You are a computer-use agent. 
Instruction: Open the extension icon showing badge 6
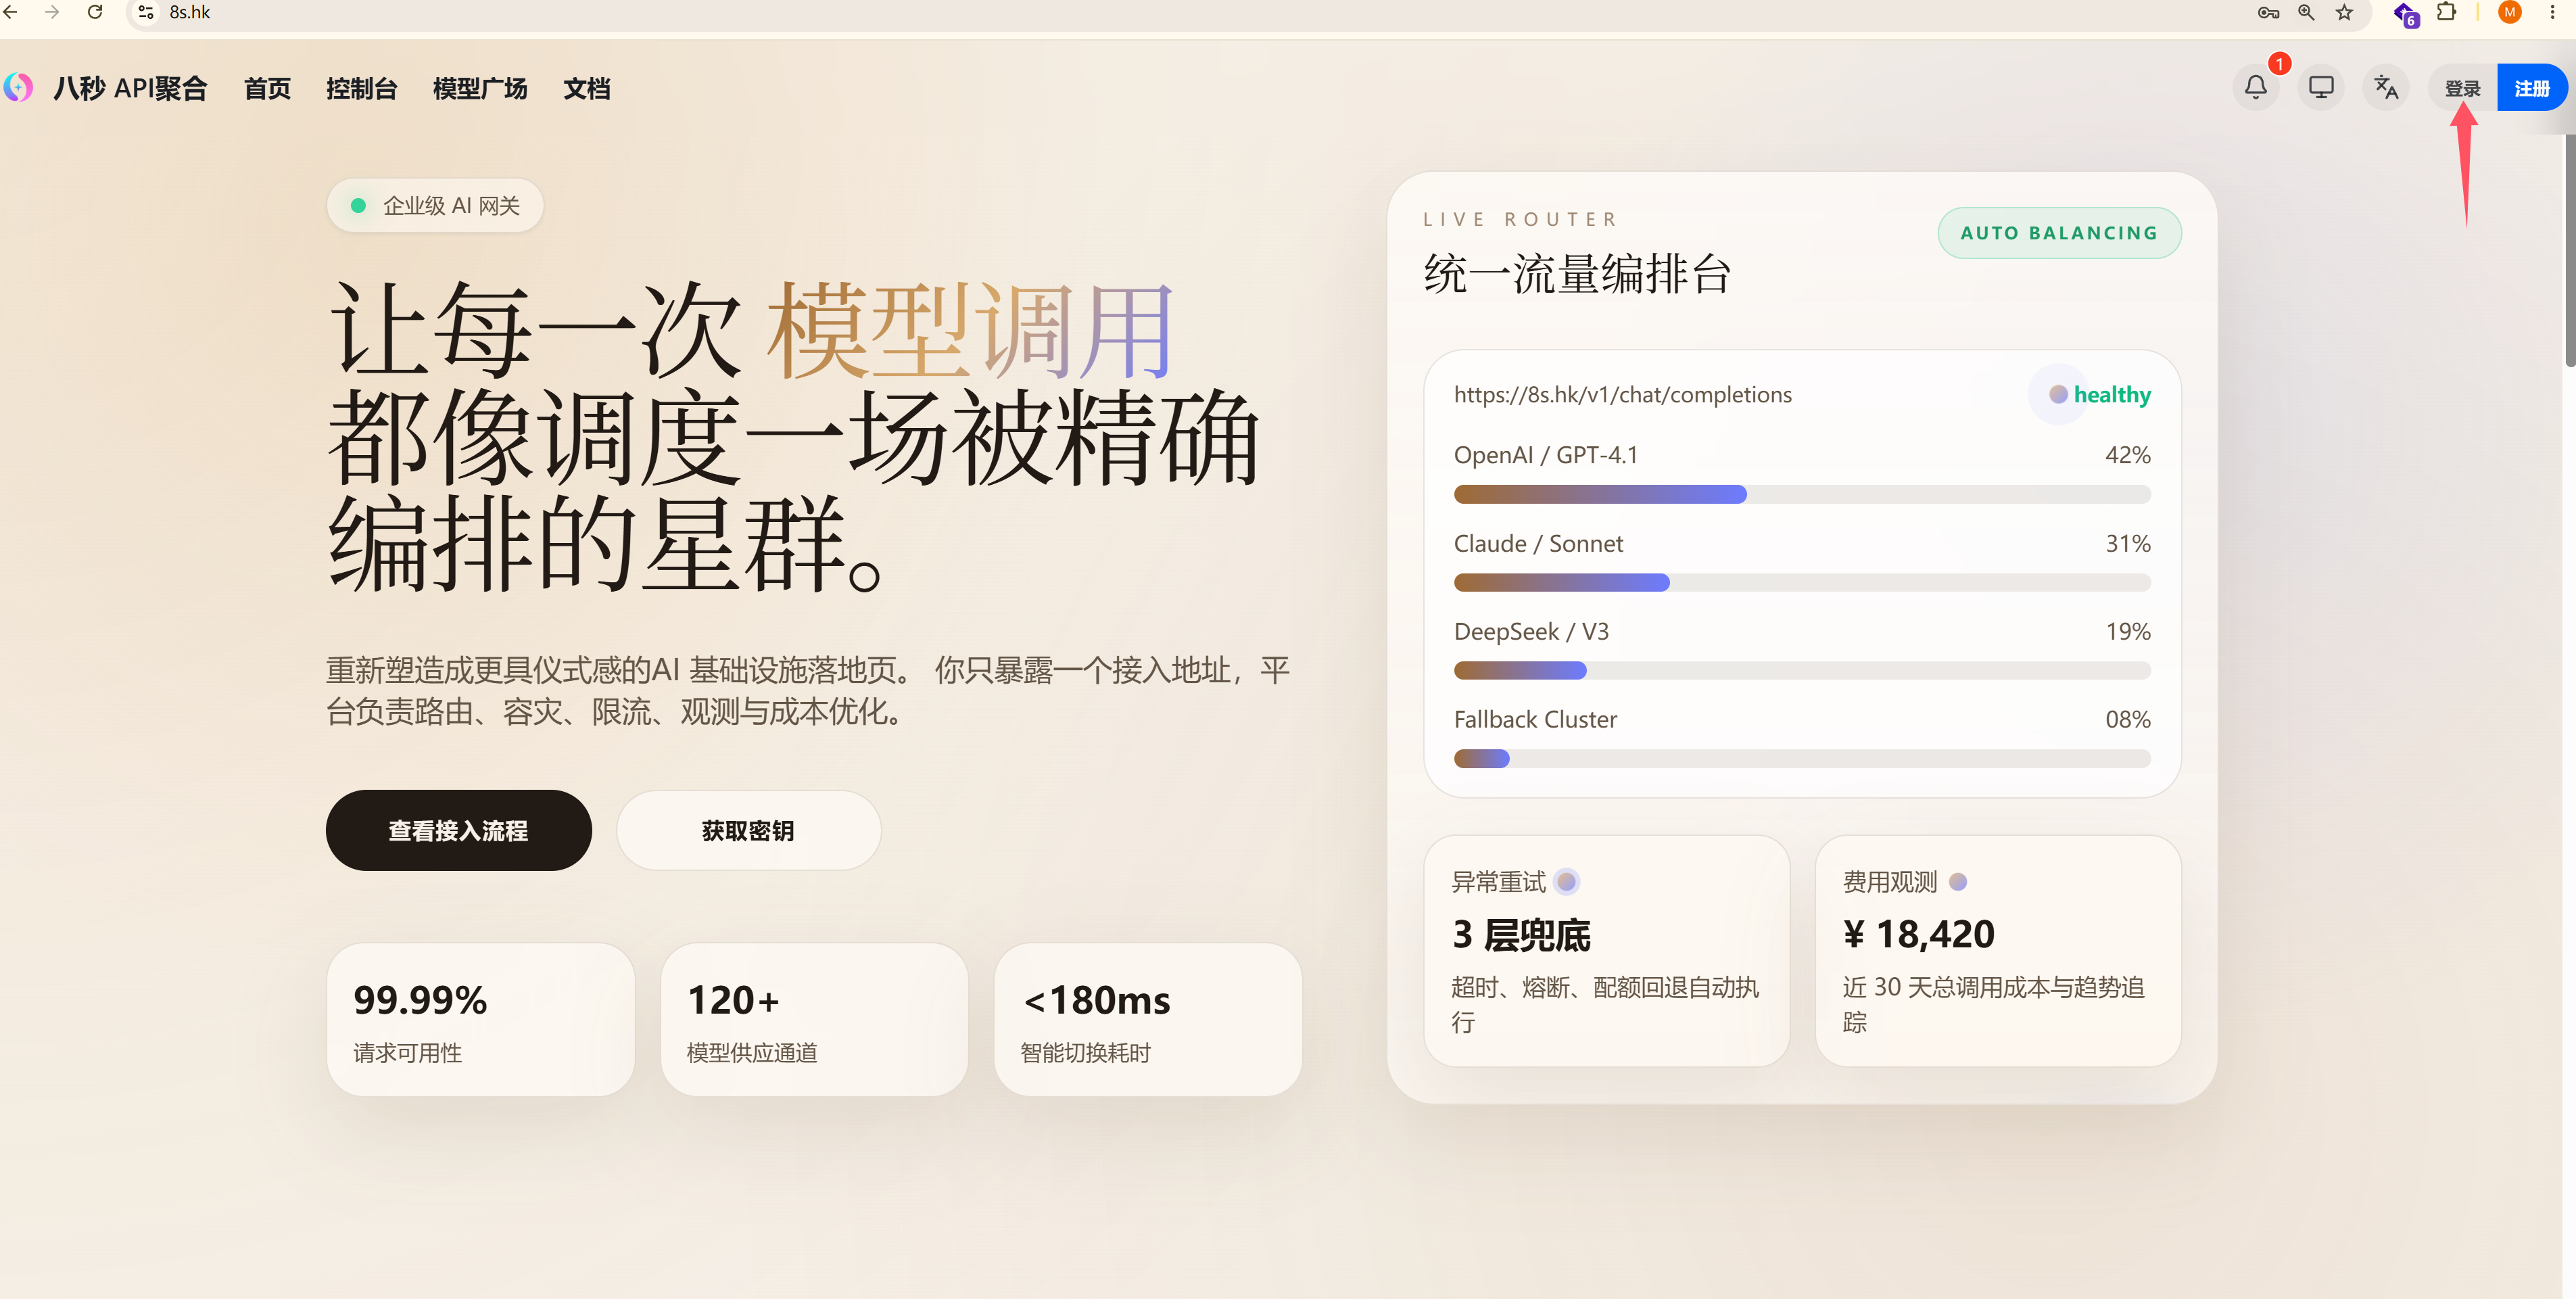2406,14
